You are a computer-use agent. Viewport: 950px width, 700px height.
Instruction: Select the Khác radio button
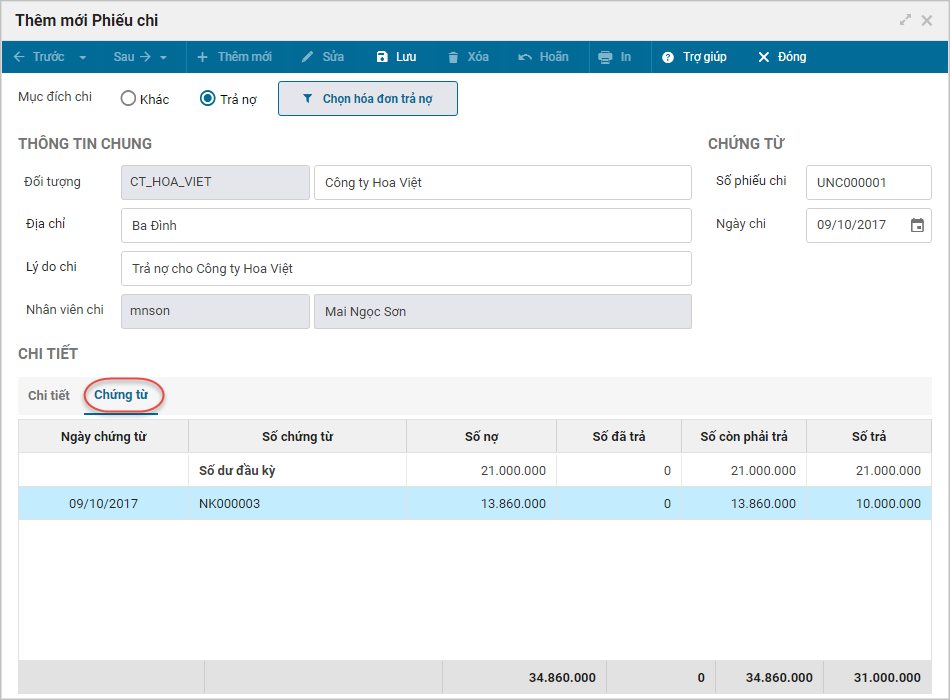(x=128, y=98)
